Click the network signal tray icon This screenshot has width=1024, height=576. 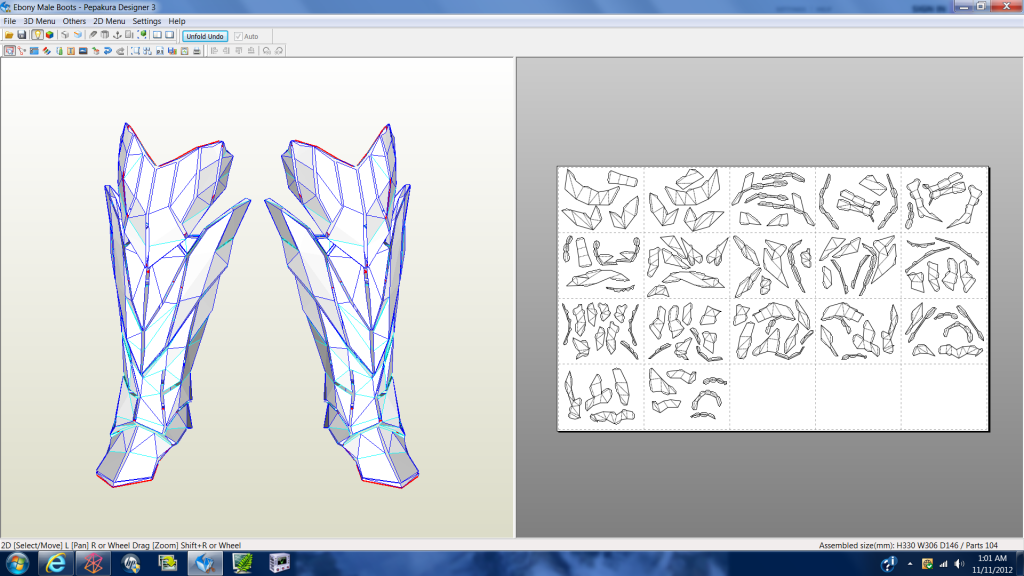tap(943, 564)
